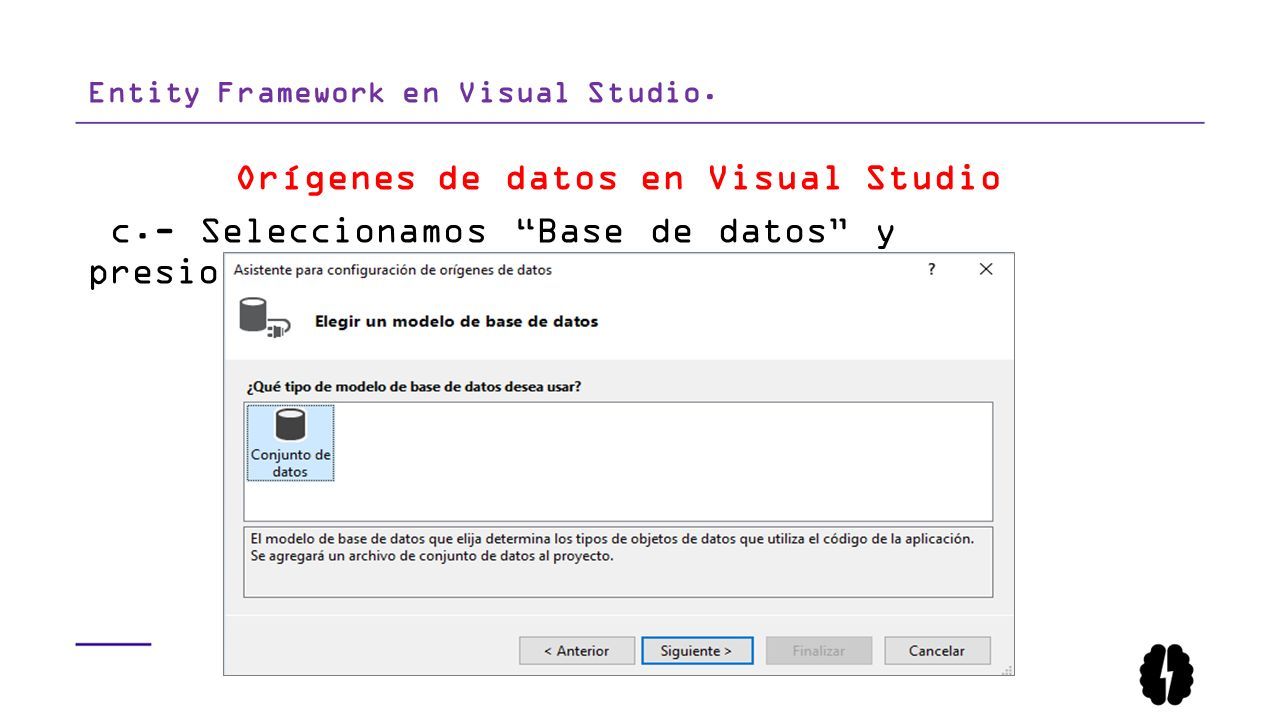1280x720 pixels.
Task: Click the 'Elegir un modelo de base de datos' heading
Action: (456, 321)
